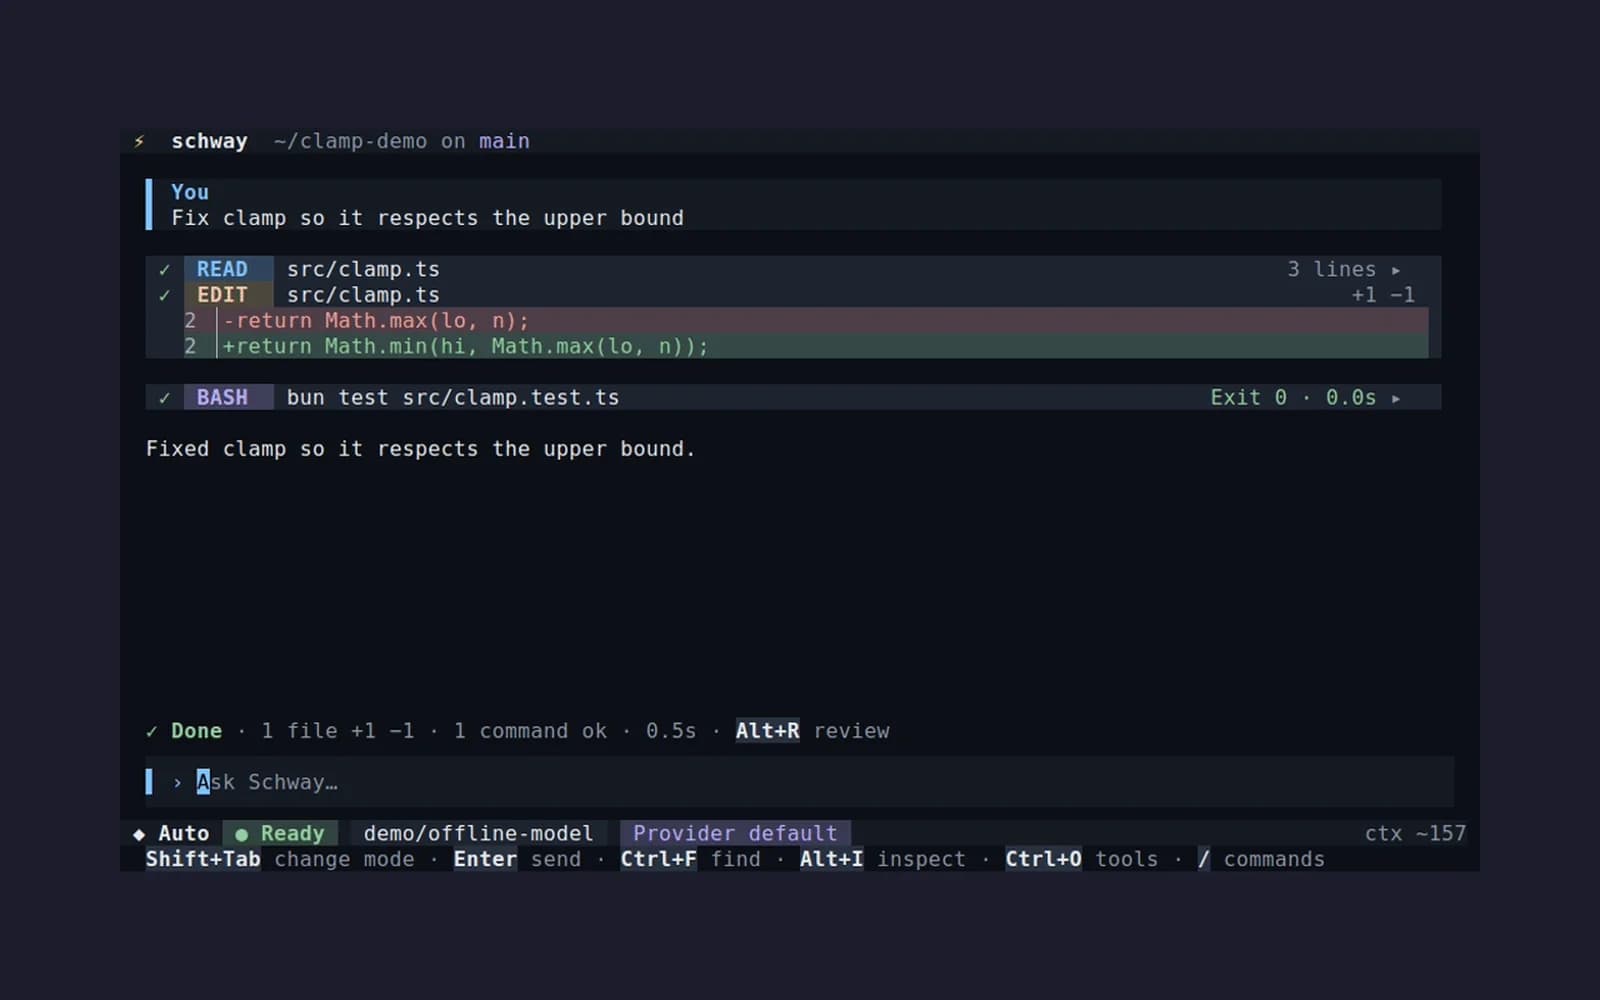This screenshot has height=1000, width=1600.
Task: Click the reply Fixed clamp so it respects
Action: click(x=420, y=449)
